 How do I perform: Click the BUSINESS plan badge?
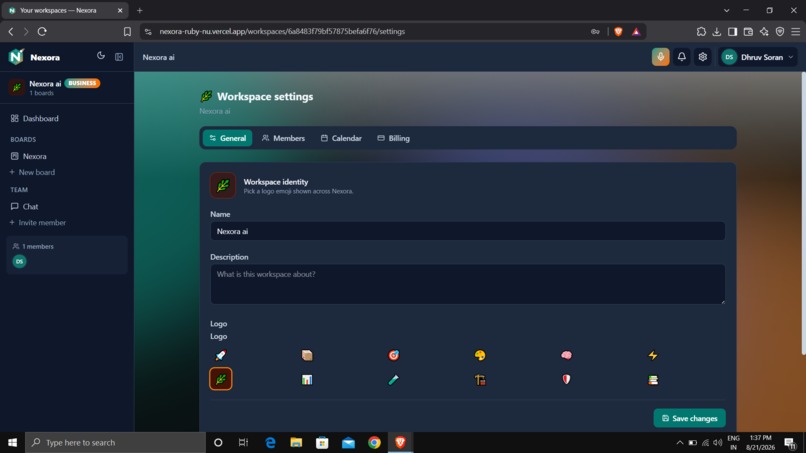82,83
